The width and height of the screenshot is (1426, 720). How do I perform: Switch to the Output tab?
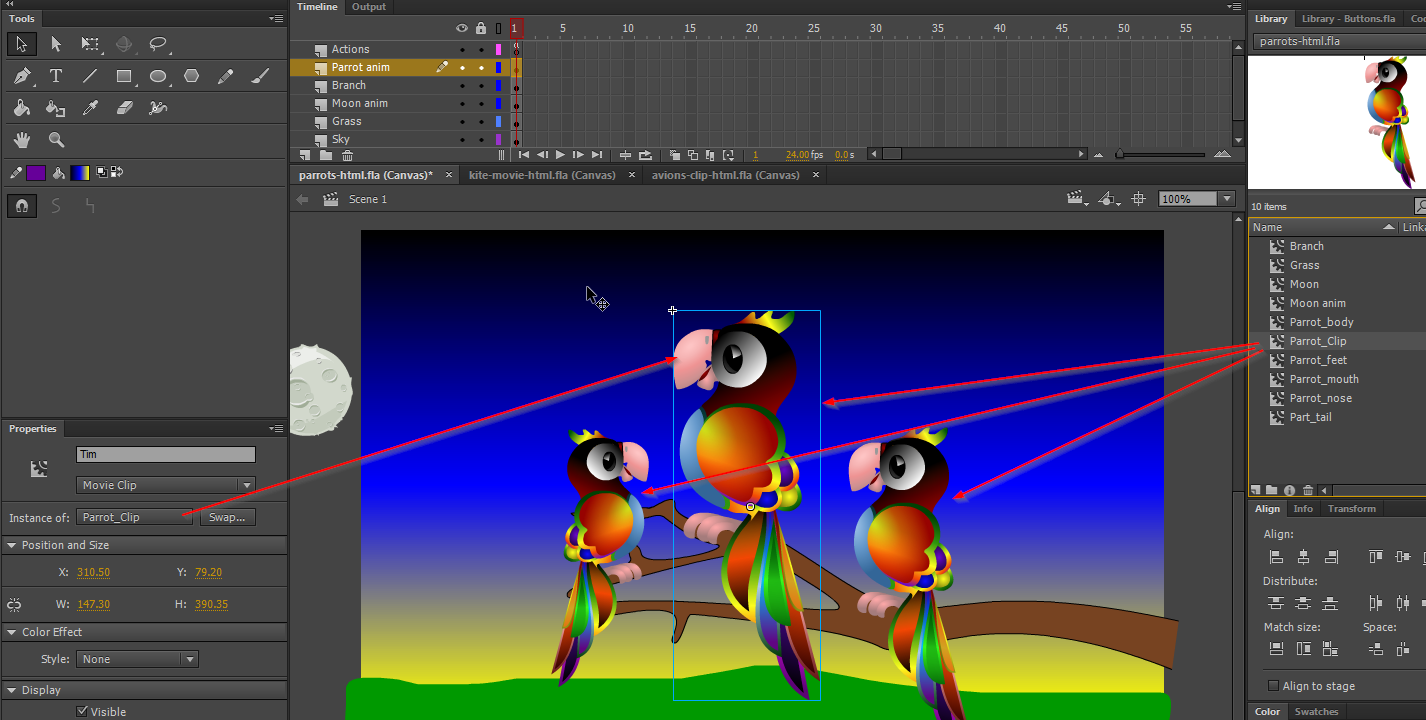[x=368, y=7]
